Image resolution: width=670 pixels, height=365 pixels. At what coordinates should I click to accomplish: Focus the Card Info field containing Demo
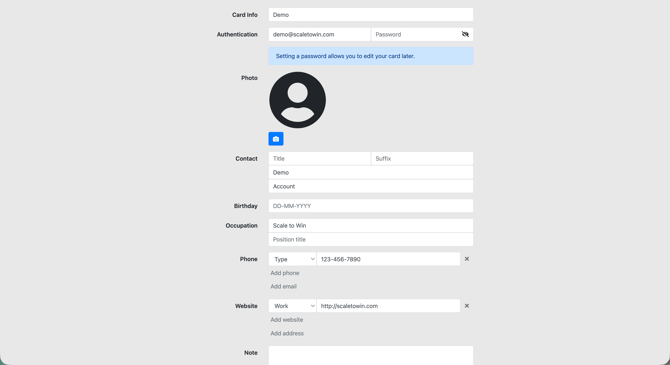click(370, 15)
